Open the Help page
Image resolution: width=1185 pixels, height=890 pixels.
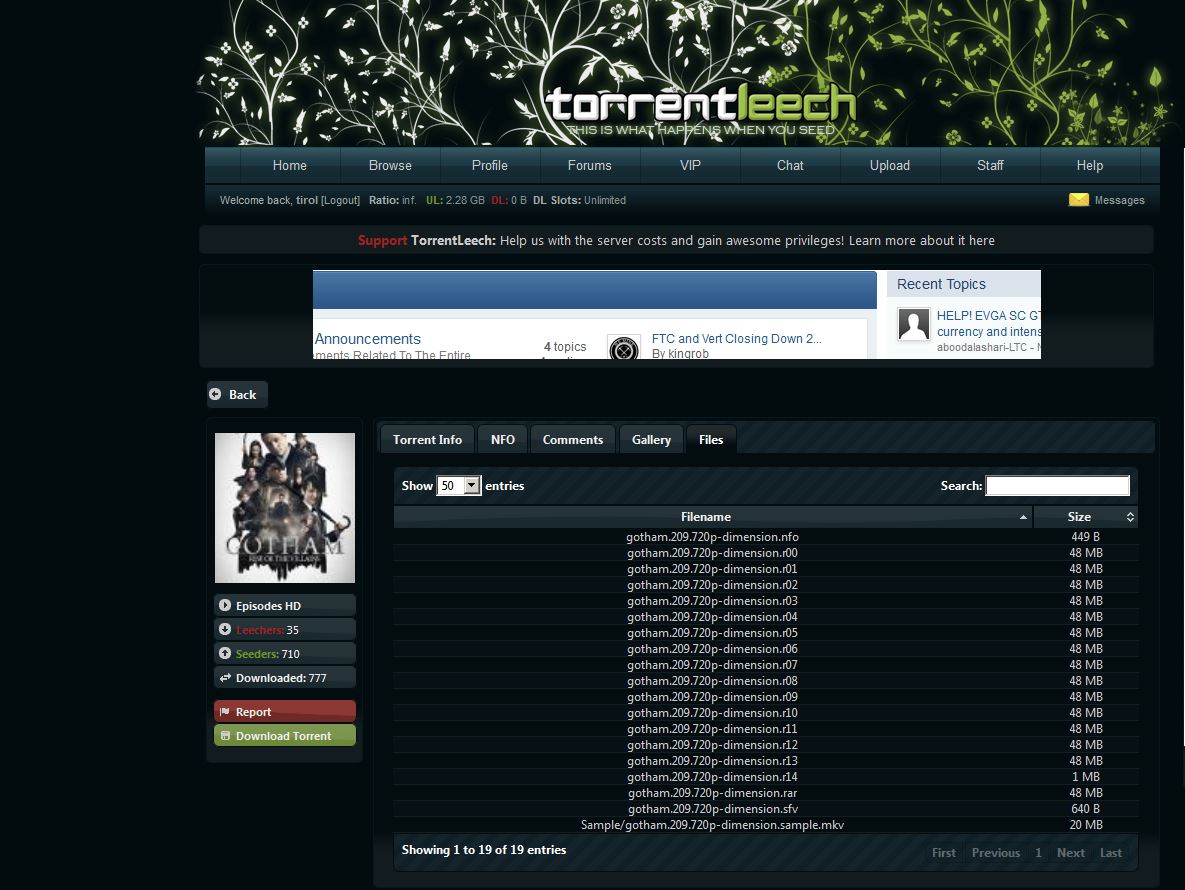(1090, 165)
